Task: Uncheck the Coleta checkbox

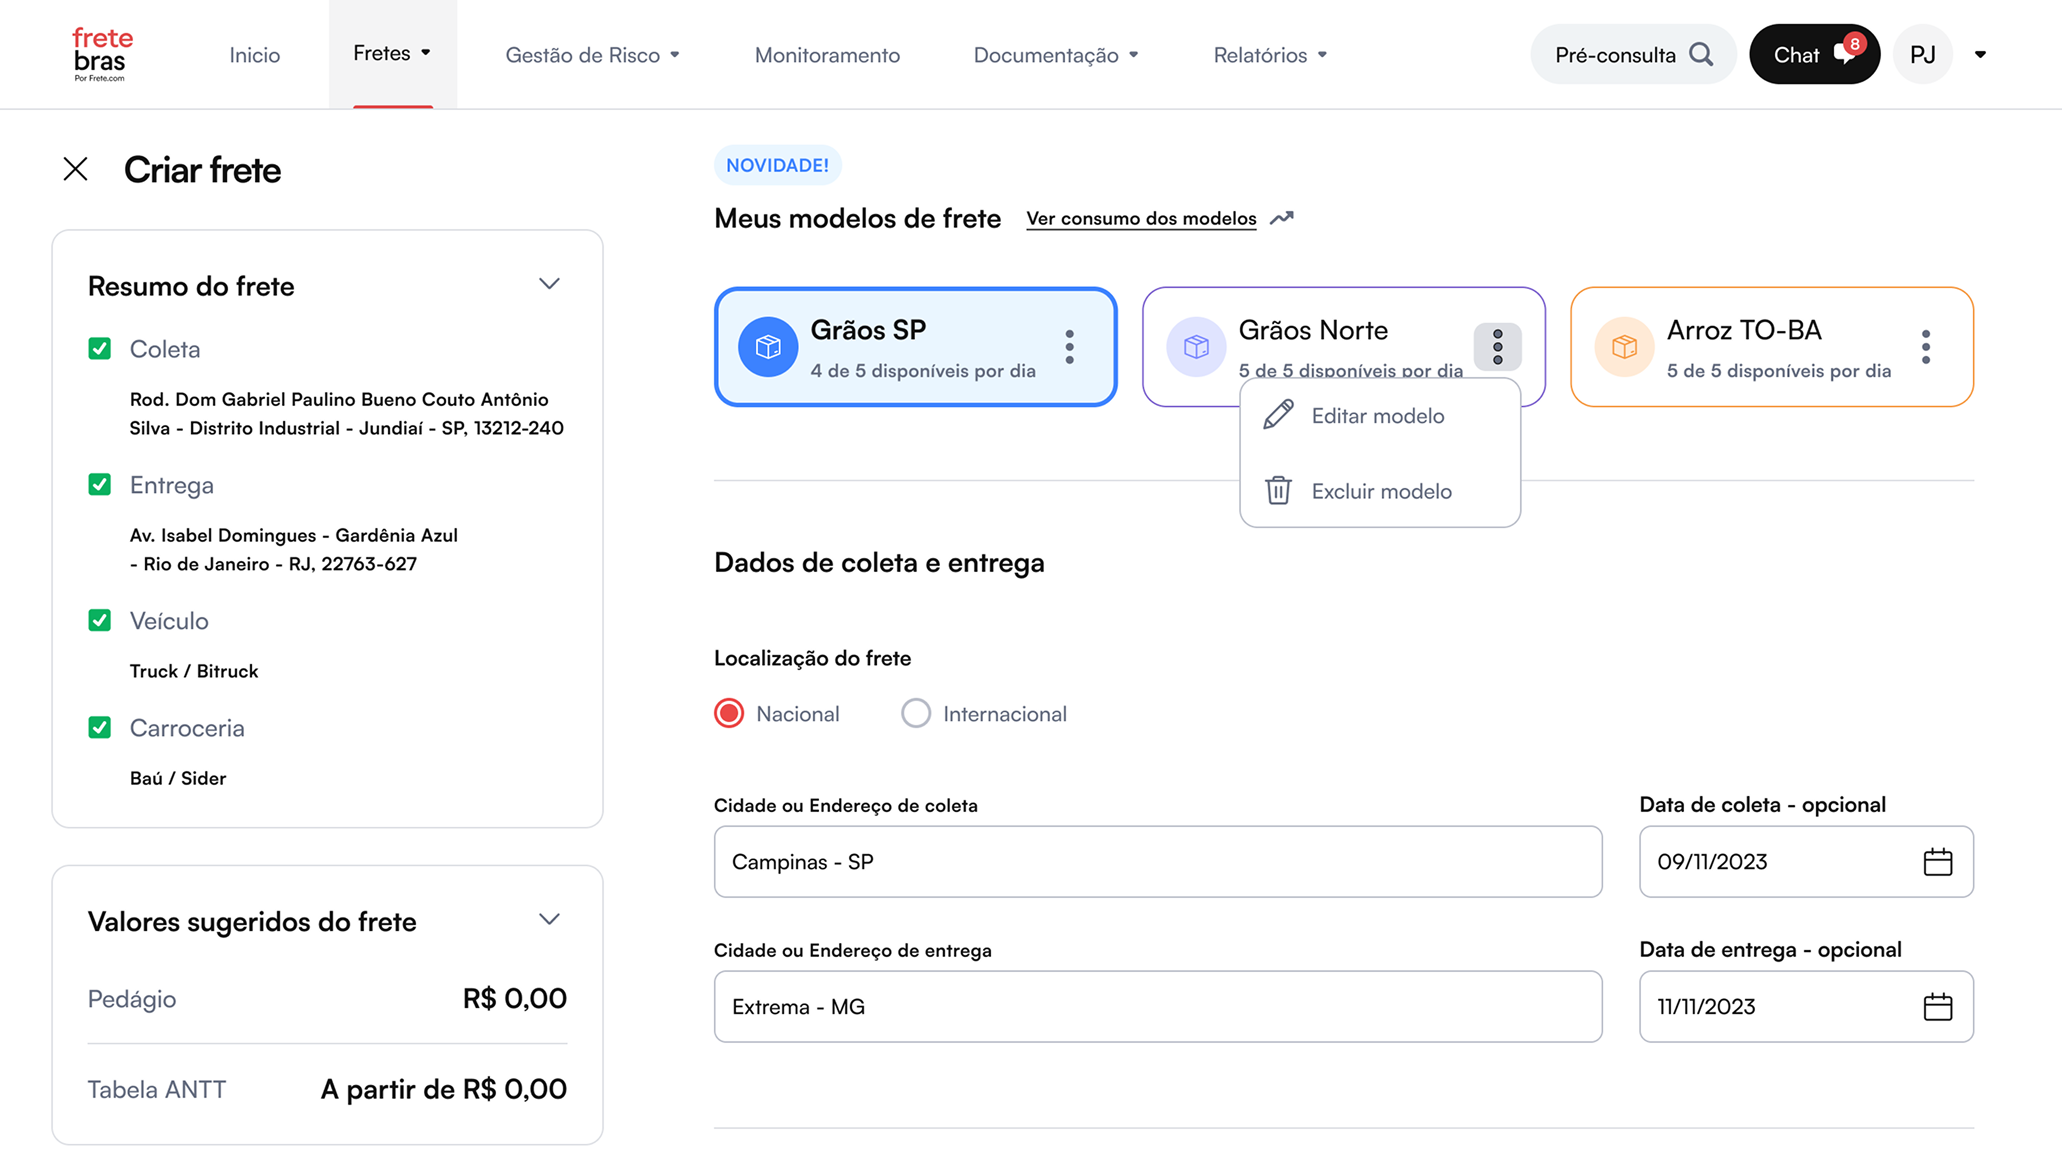Action: pos(100,348)
